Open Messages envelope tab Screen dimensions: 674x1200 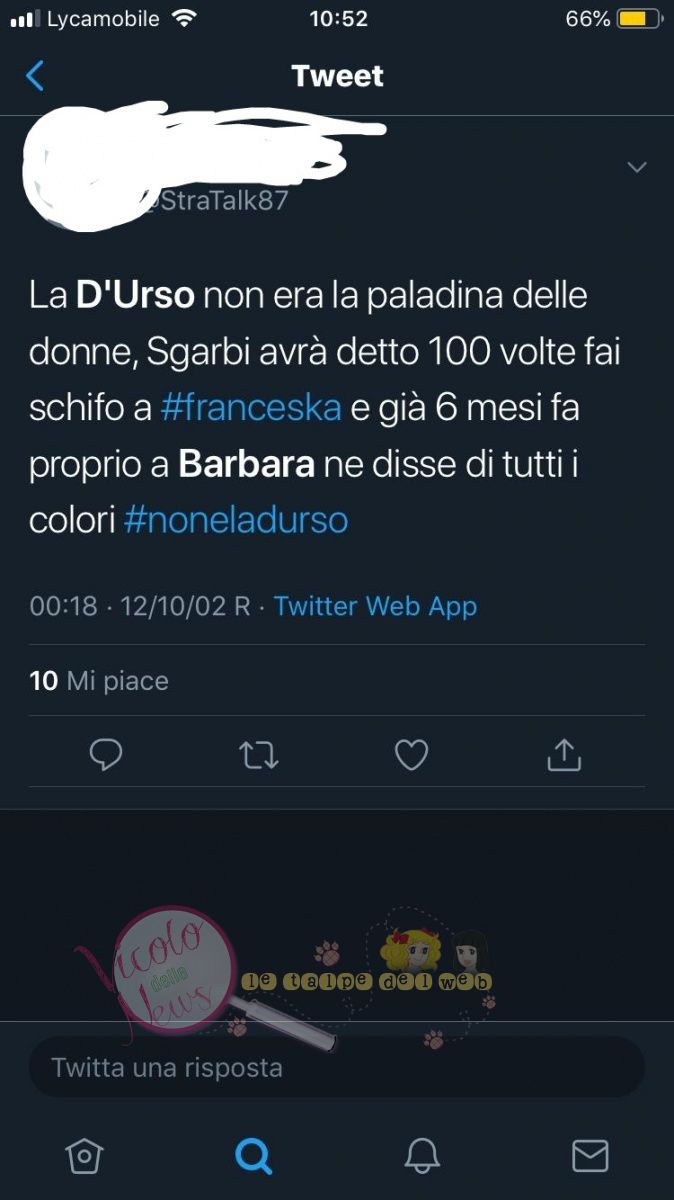click(590, 1156)
